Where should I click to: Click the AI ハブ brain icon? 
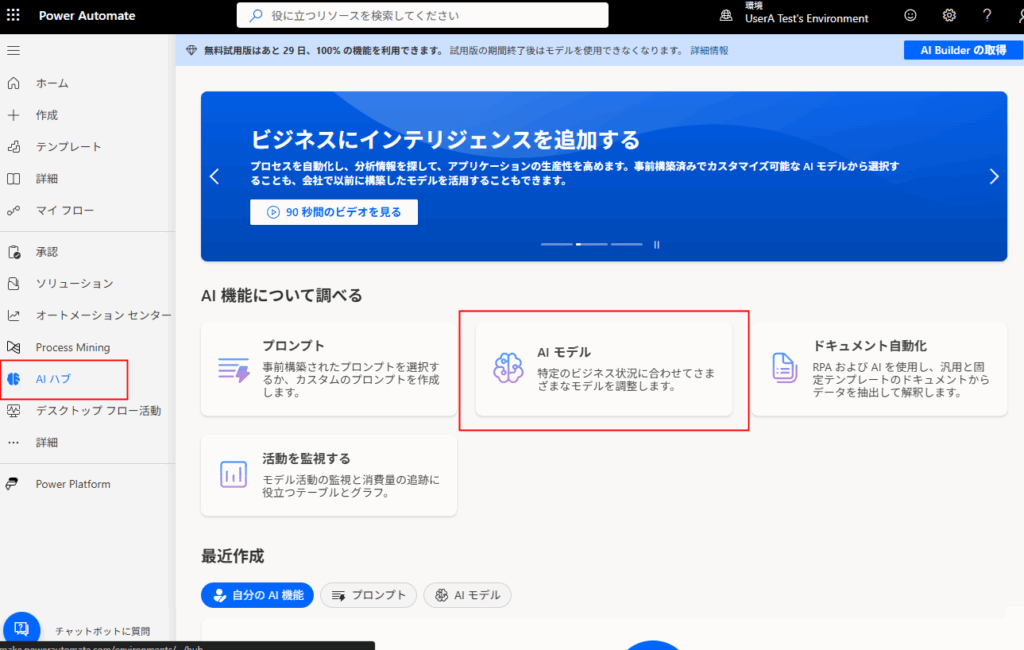14,379
